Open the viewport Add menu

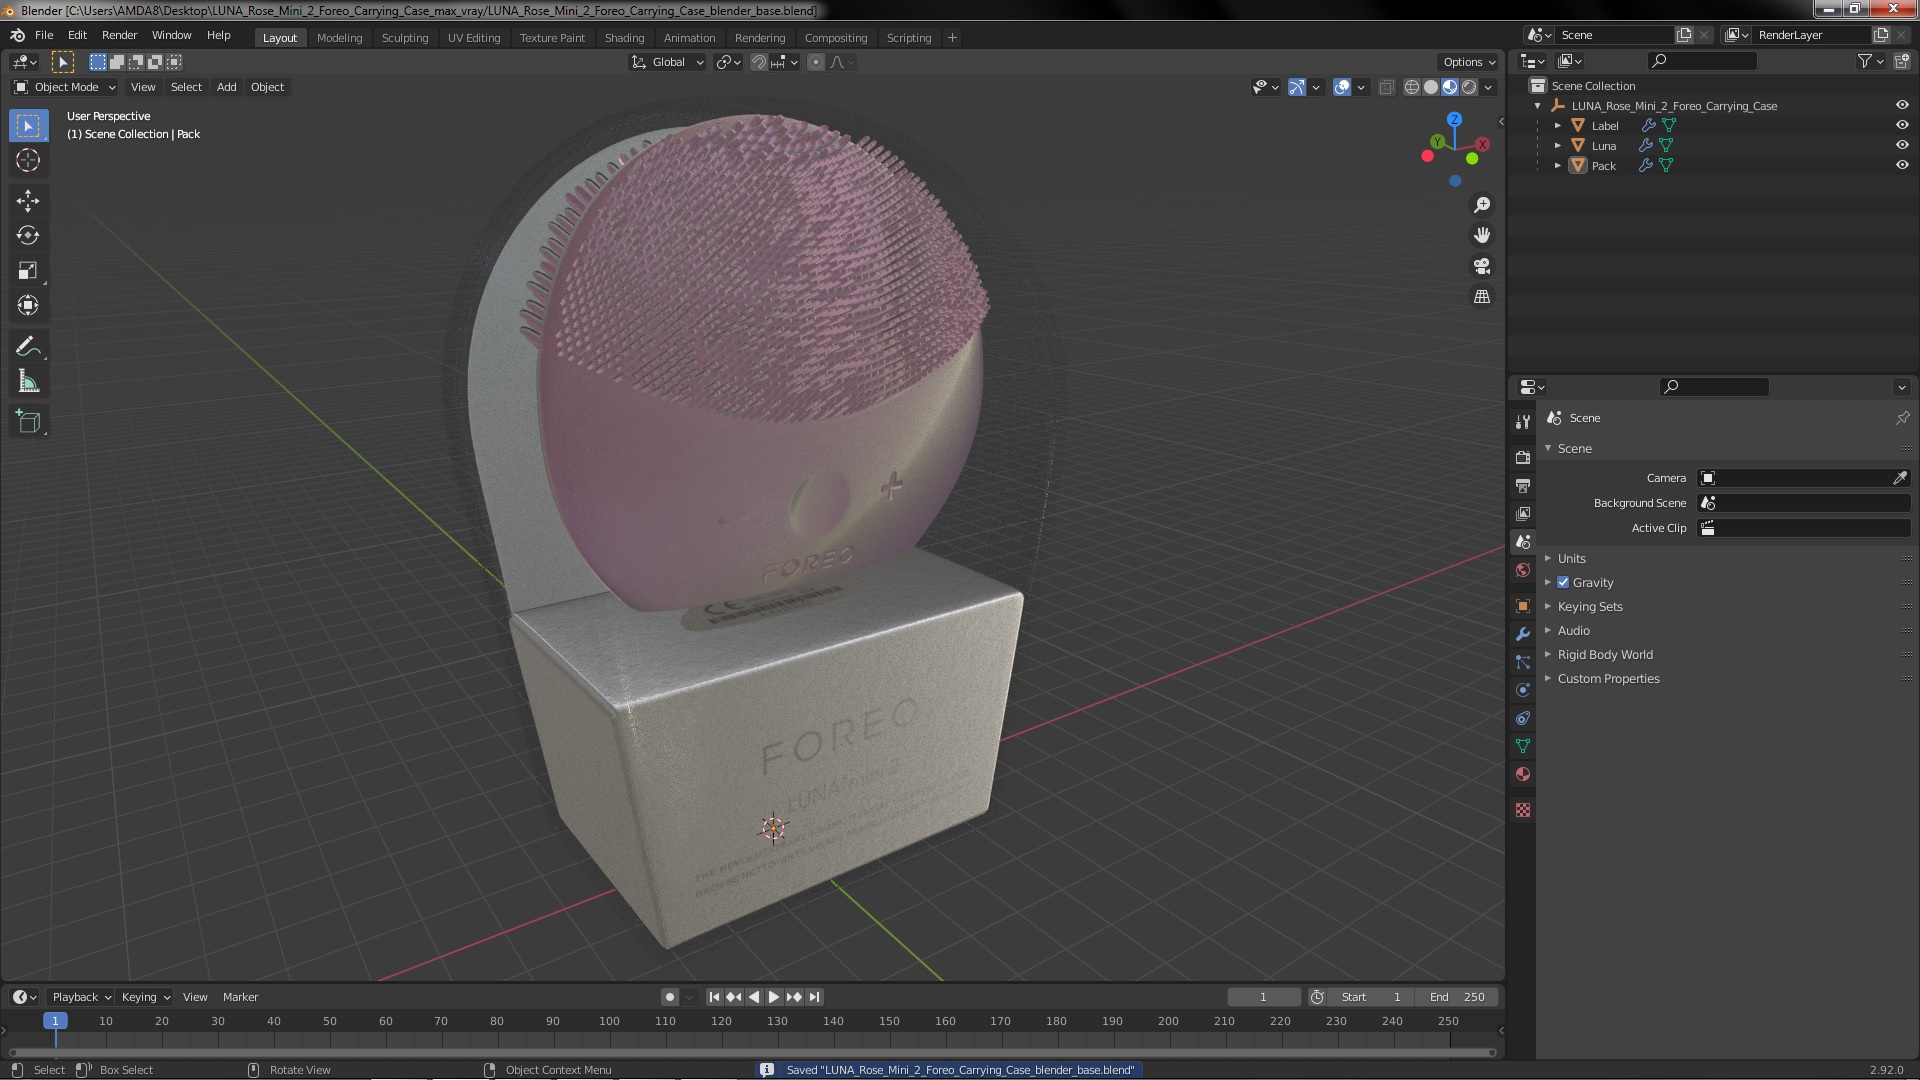[x=227, y=87]
